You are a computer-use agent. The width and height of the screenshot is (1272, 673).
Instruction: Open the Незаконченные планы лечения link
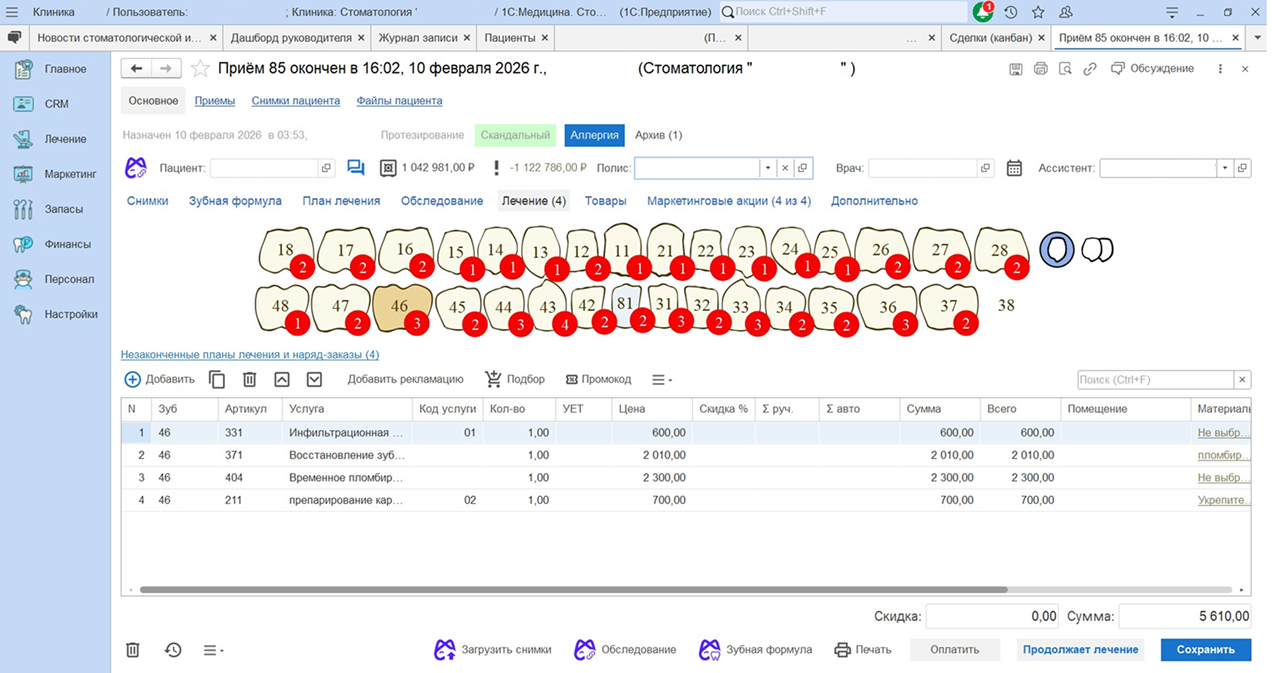click(x=250, y=355)
